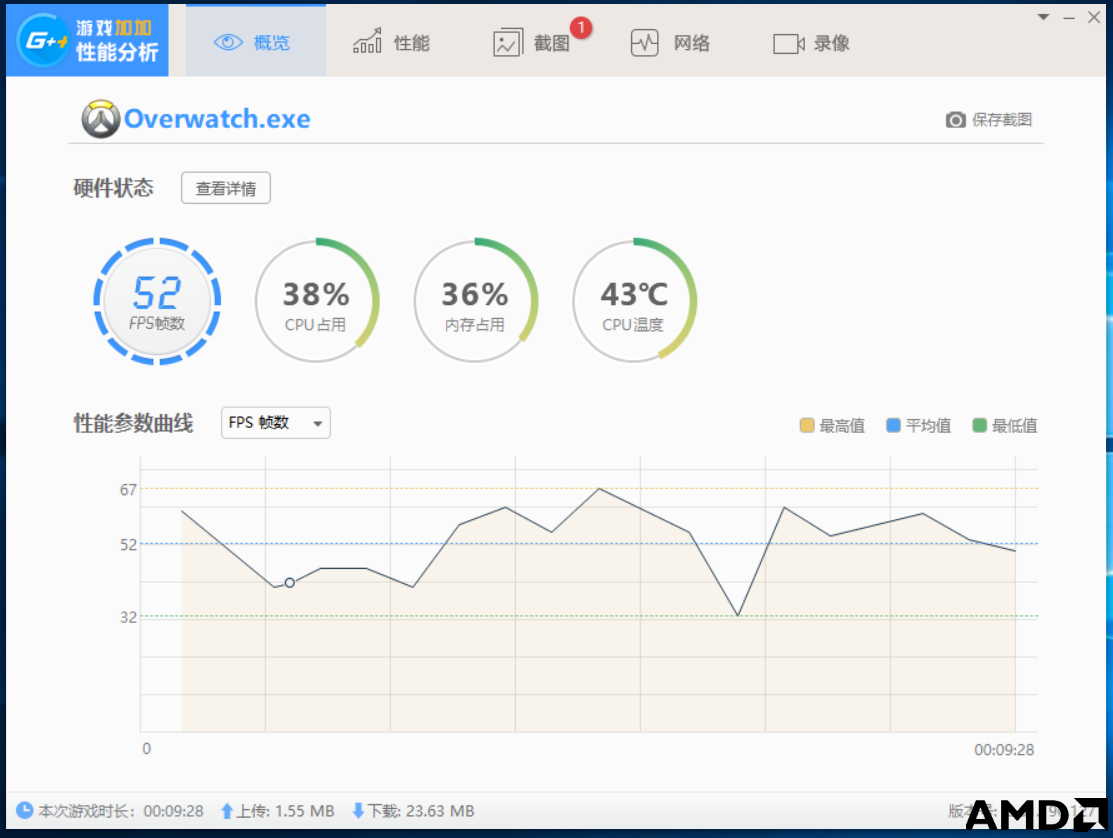Viewport: 1113px width, 838px height.
Task: Open the 录像 recording tab
Action: tap(811, 43)
